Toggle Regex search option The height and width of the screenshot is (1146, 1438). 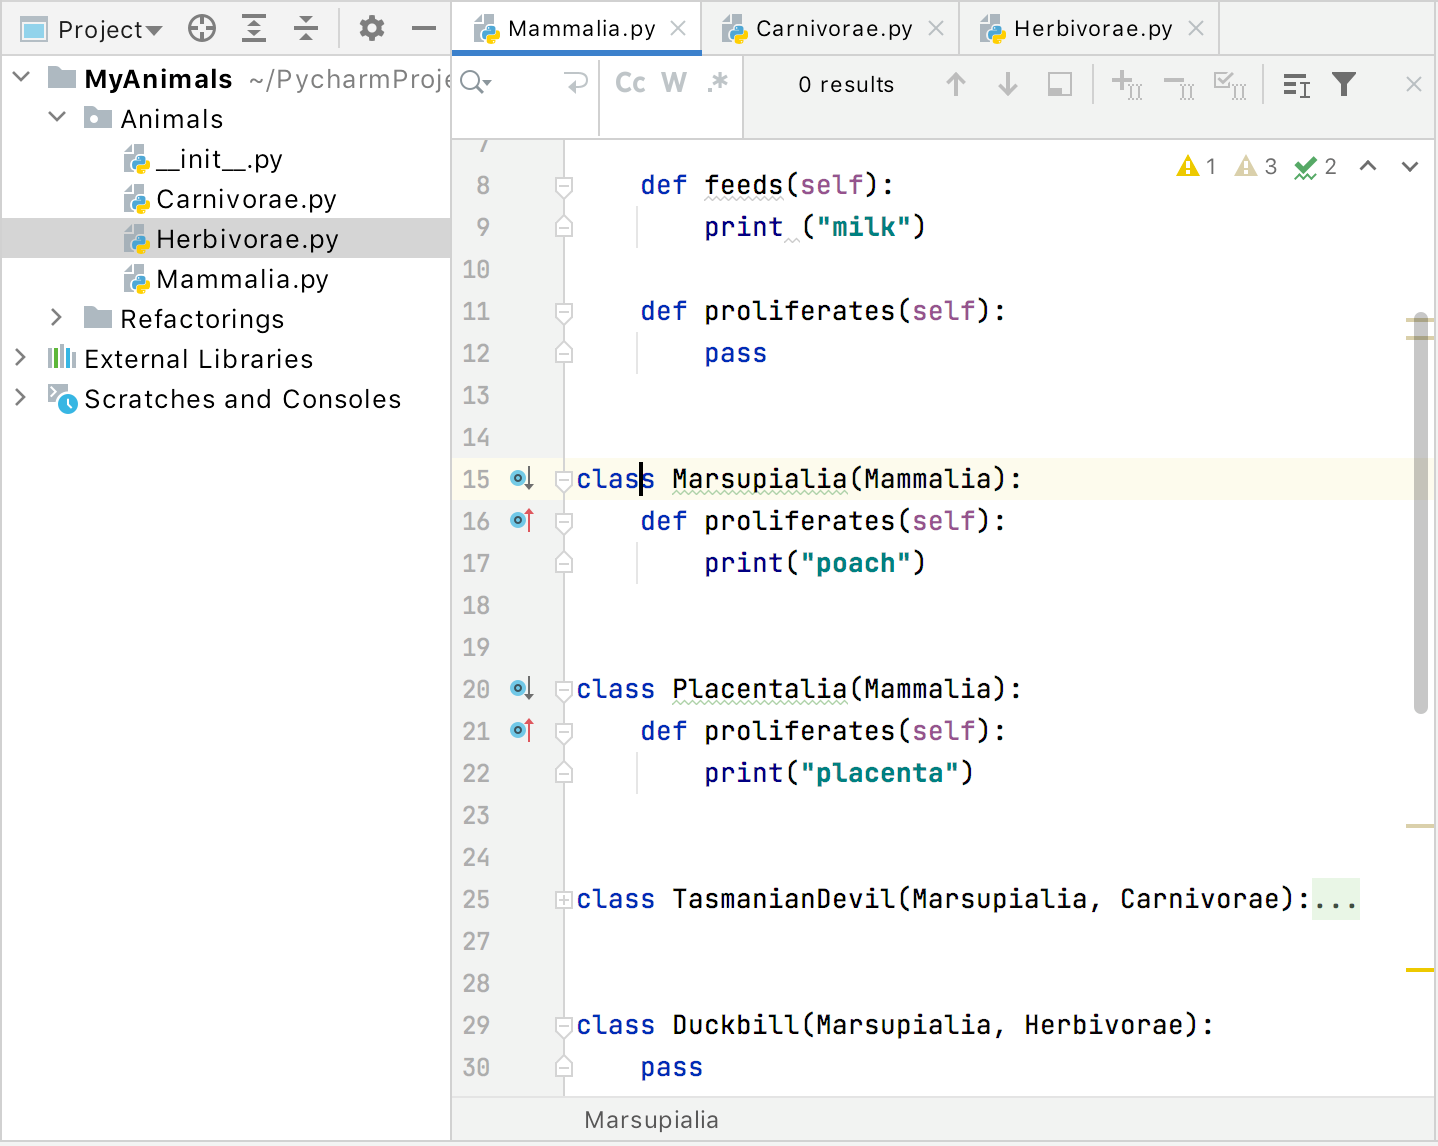717,83
